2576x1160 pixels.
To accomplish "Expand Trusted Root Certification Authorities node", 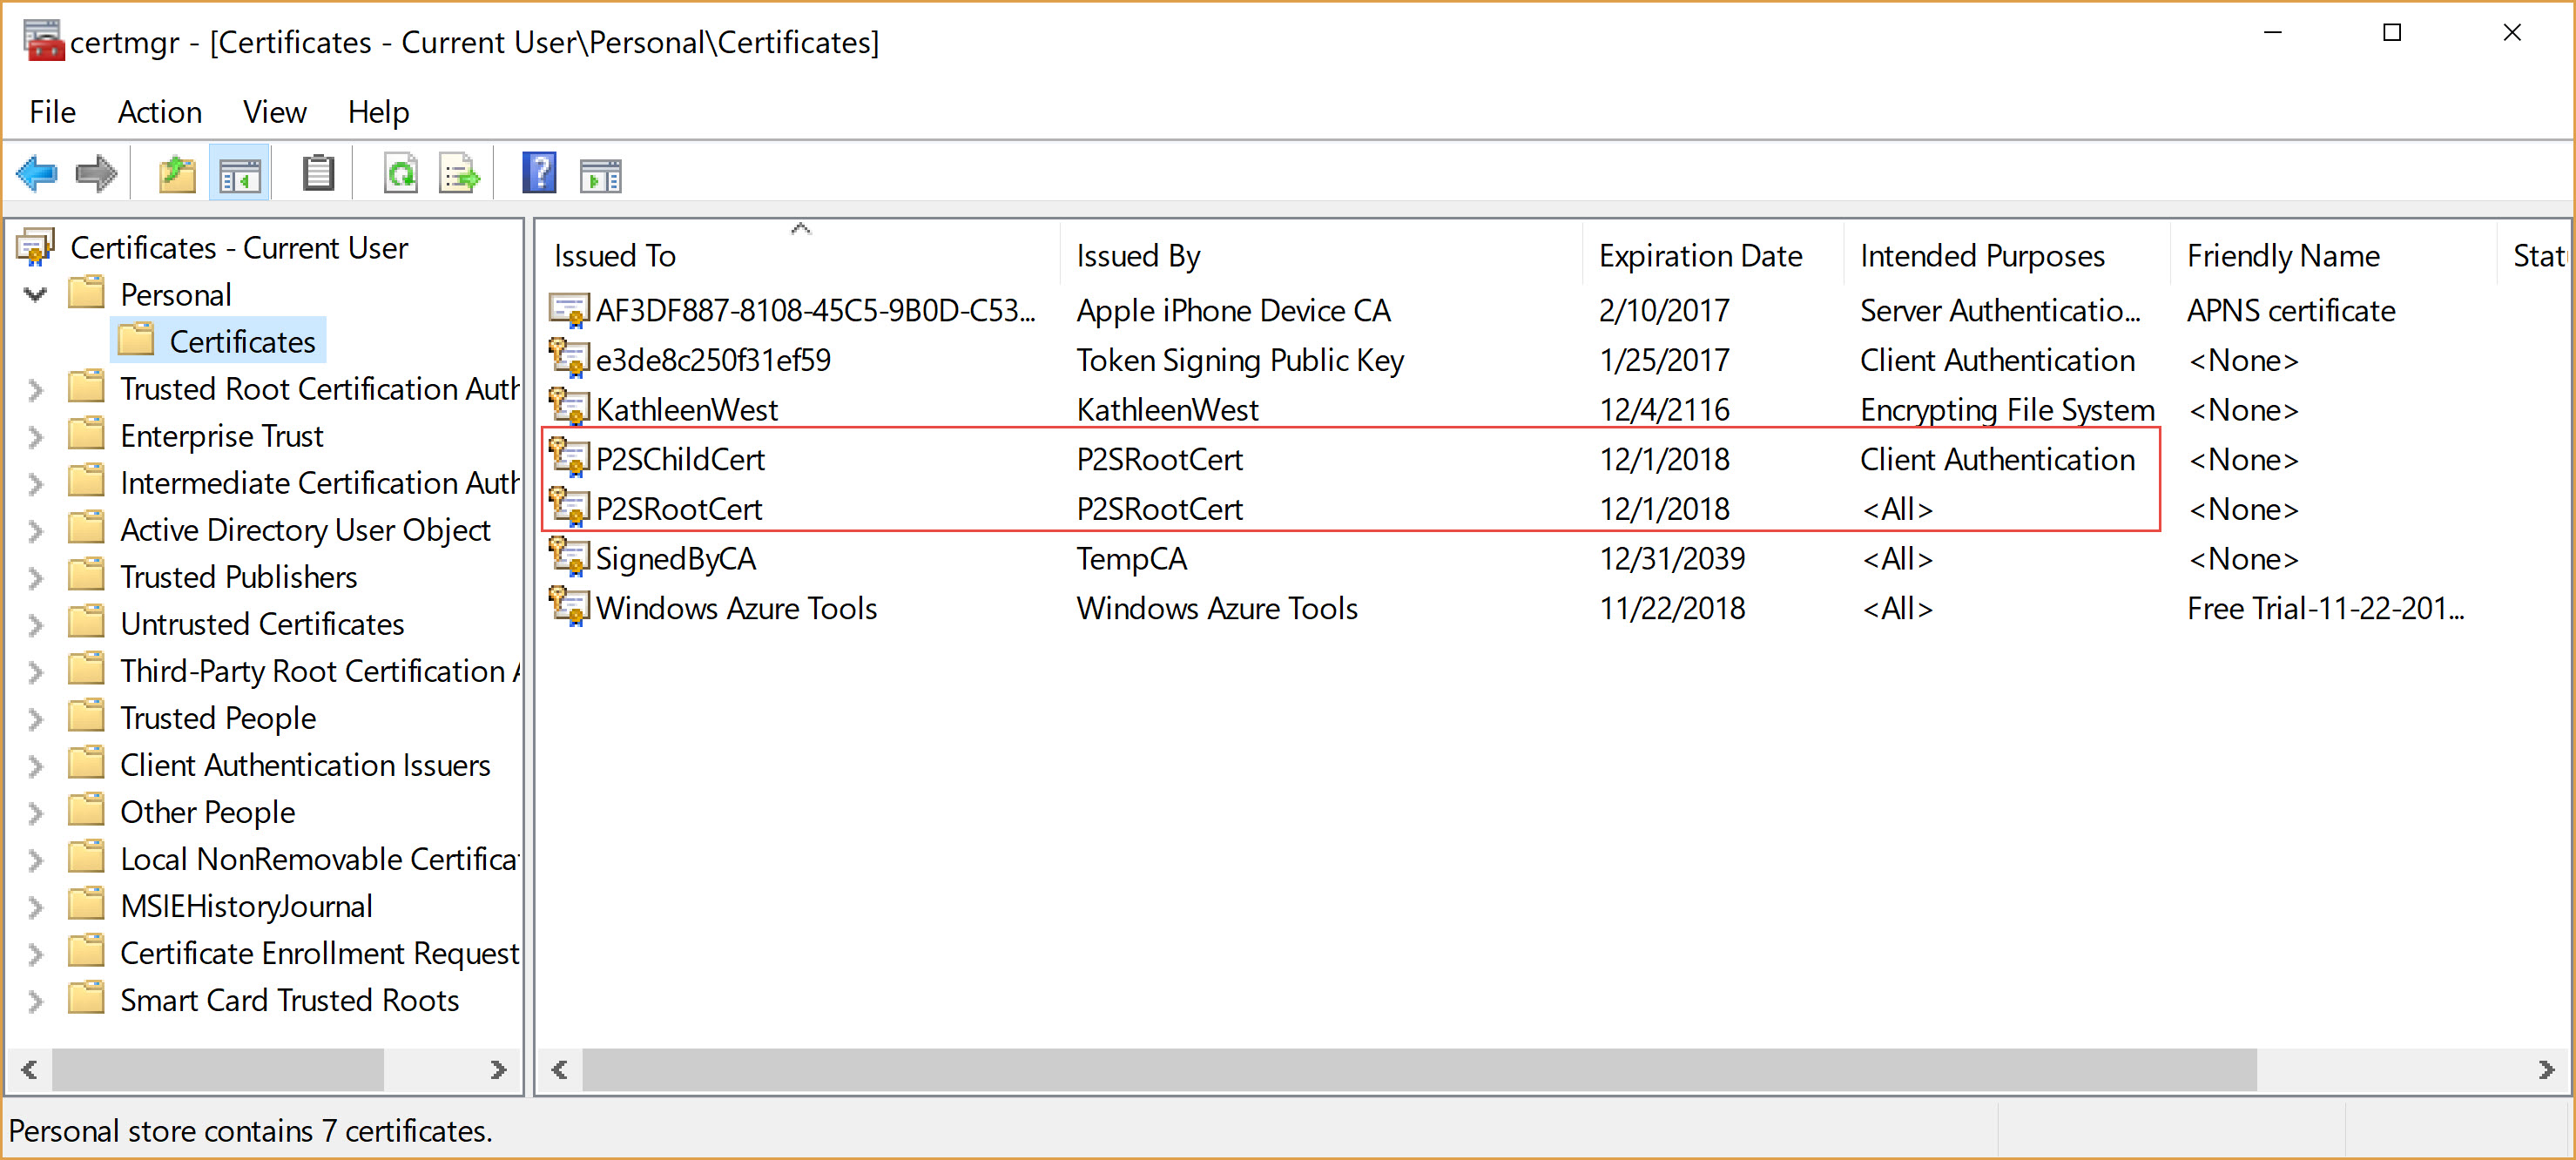I will (36, 389).
